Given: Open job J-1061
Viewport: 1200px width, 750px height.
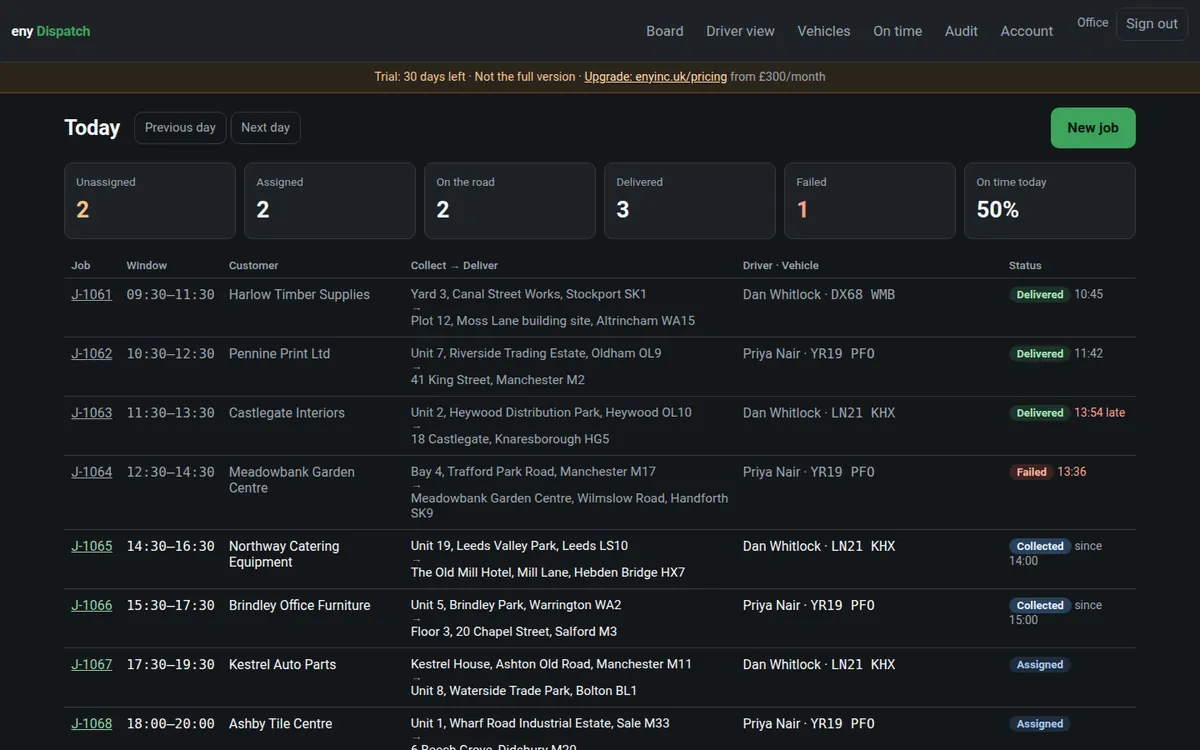Looking at the screenshot, I should 92,295.
